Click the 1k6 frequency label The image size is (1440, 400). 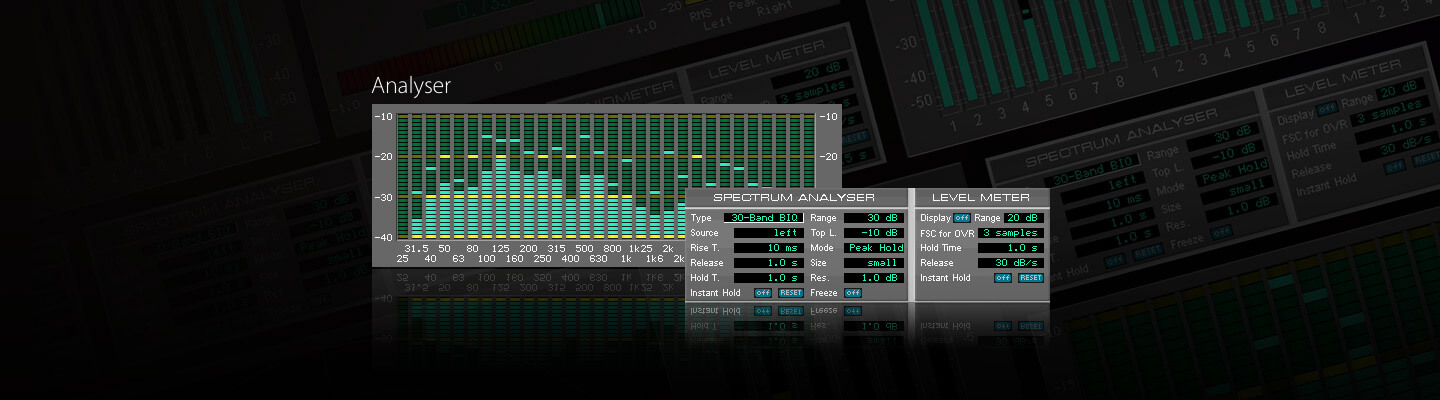coord(654,259)
